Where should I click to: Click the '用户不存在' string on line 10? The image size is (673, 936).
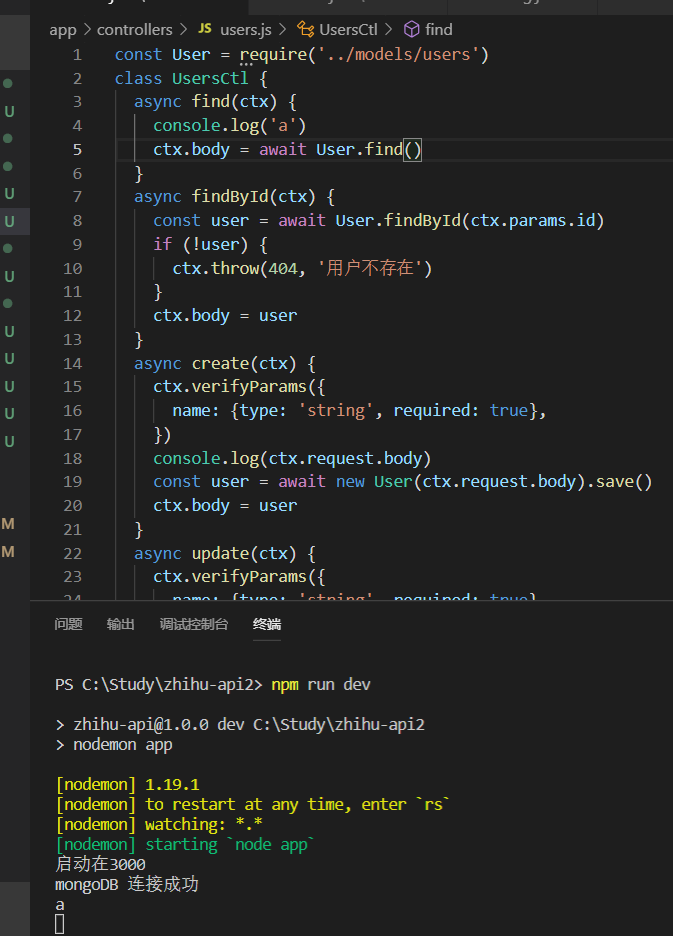pyautogui.click(x=370, y=267)
